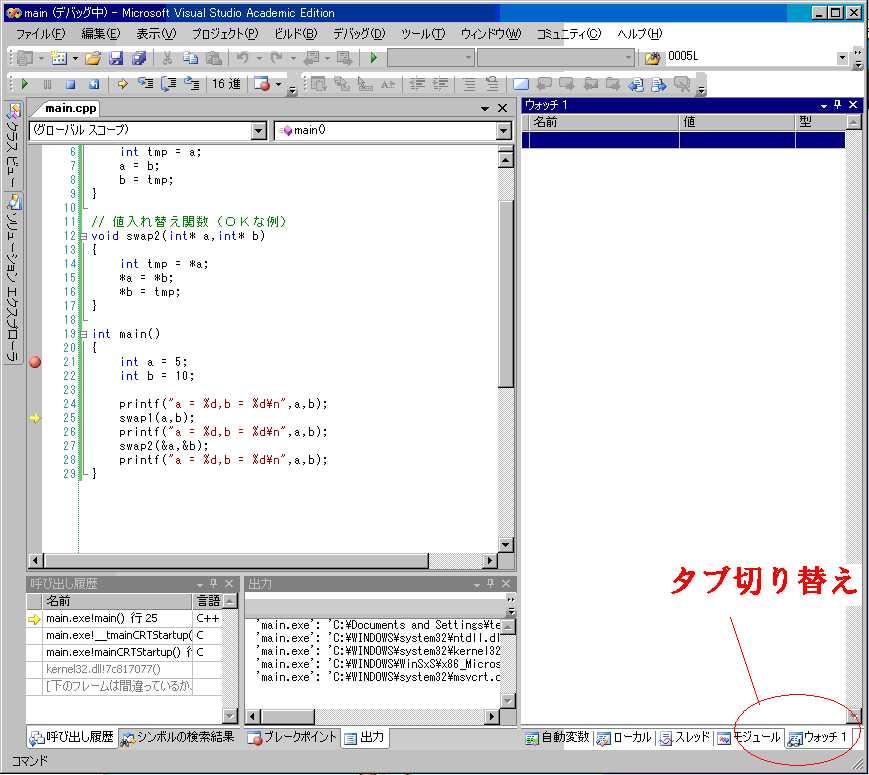Open the Solution Explorer side tab
This screenshot has width=869, height=775.
(13, 279)
